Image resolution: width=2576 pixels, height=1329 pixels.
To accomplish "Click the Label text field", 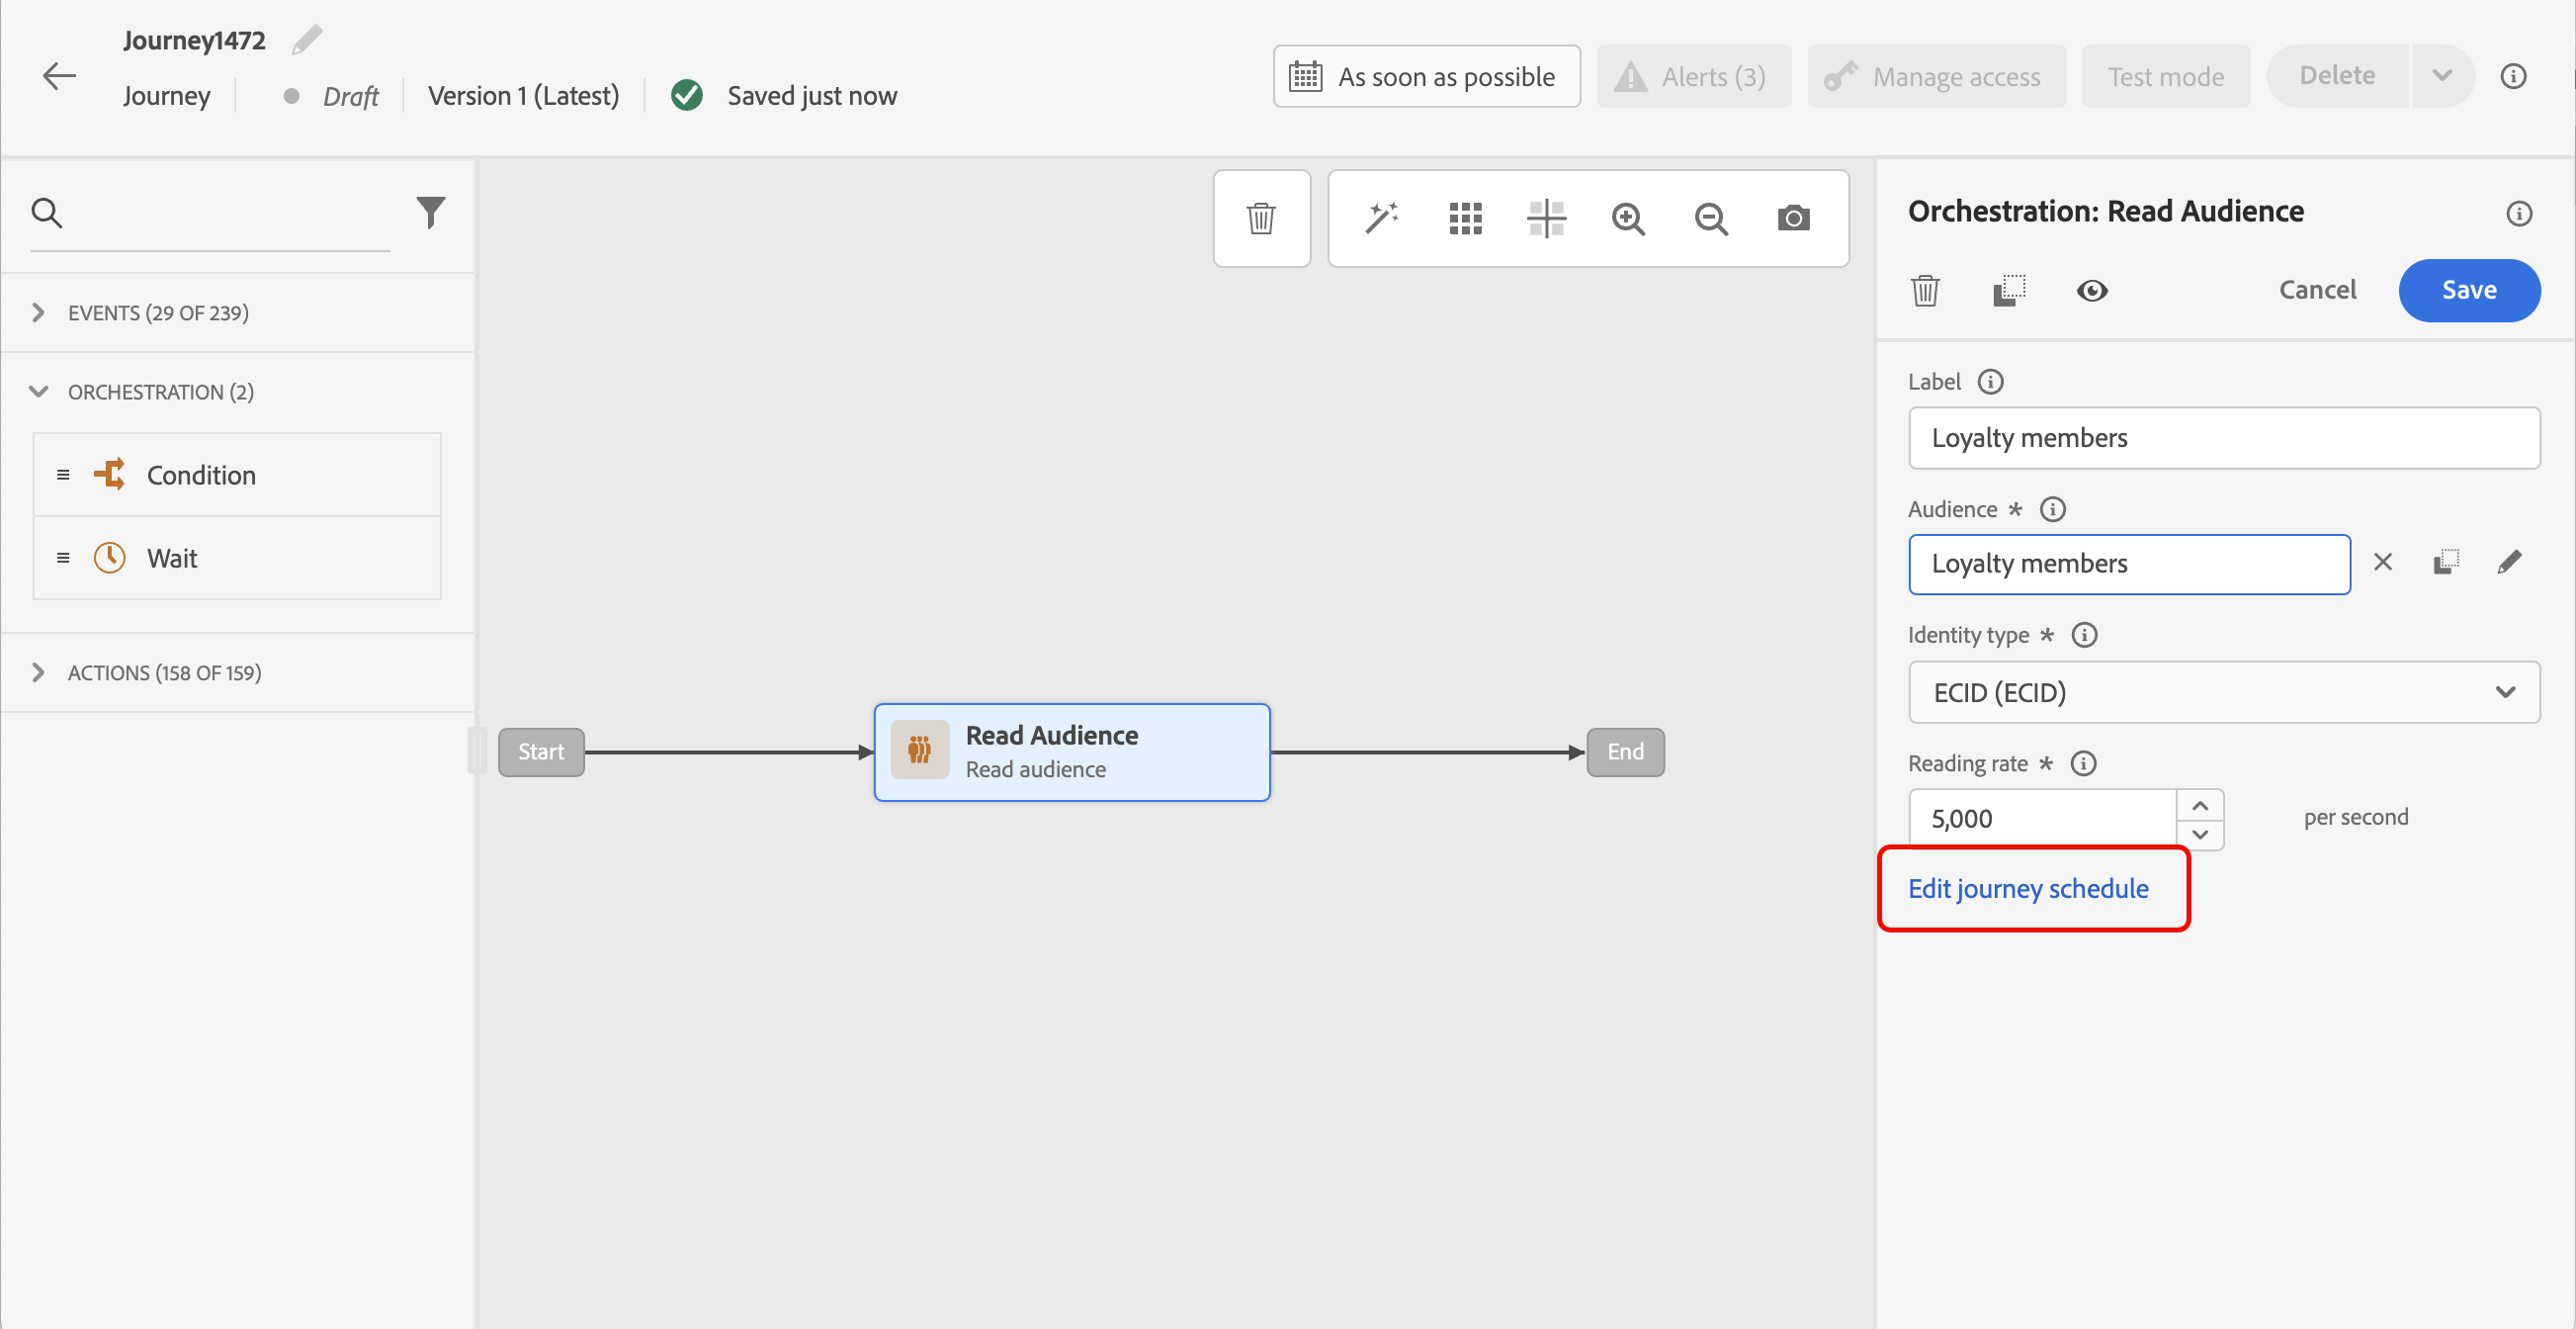I will tap(2223, 438).
